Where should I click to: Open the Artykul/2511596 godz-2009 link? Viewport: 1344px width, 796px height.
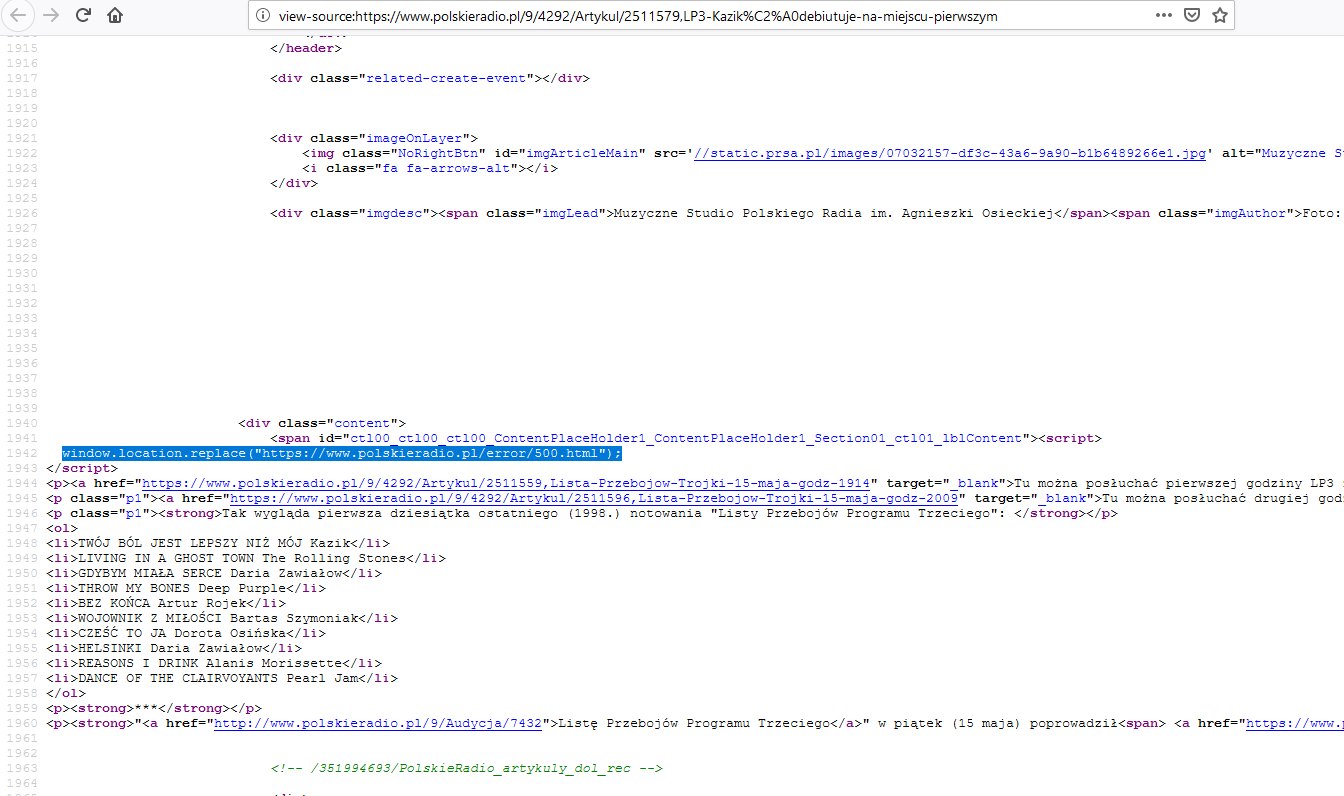pos(597,498)
